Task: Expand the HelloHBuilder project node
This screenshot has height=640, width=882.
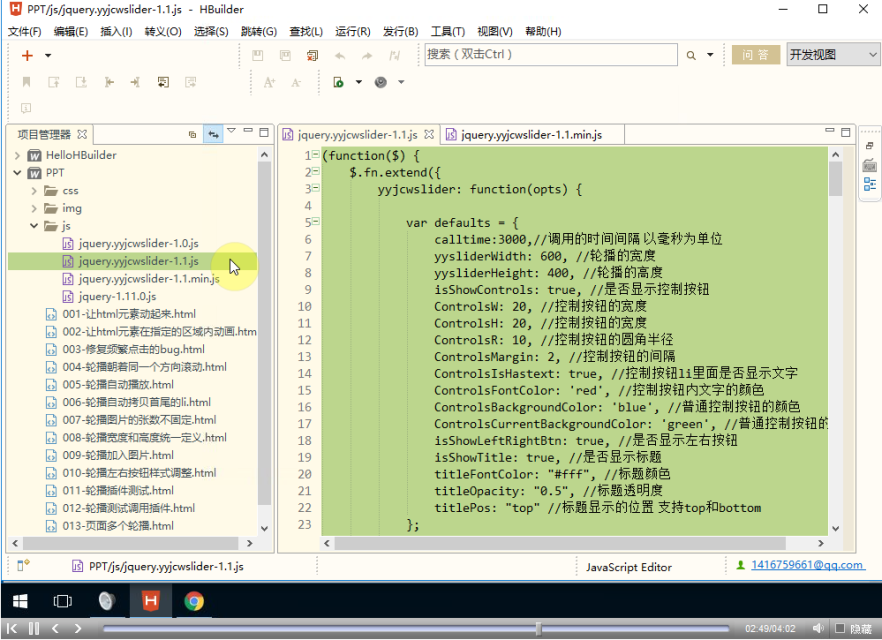Action: (x=18, y=155)
